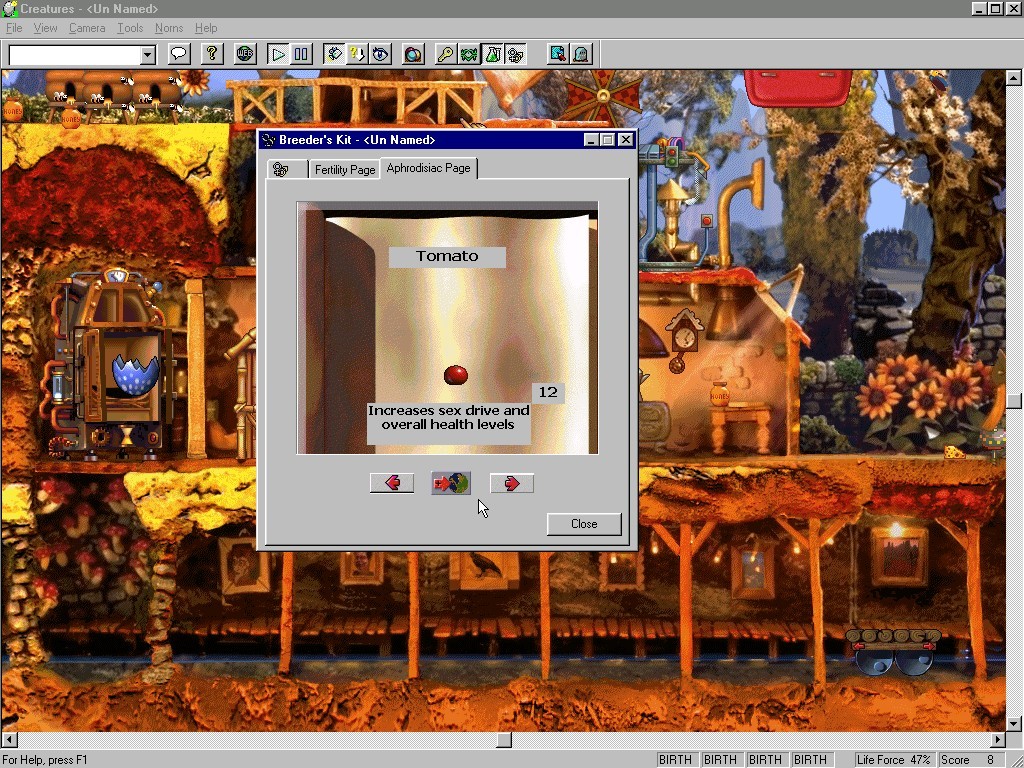
Task: Click the page number 12
Action: (x=548, y=392)
